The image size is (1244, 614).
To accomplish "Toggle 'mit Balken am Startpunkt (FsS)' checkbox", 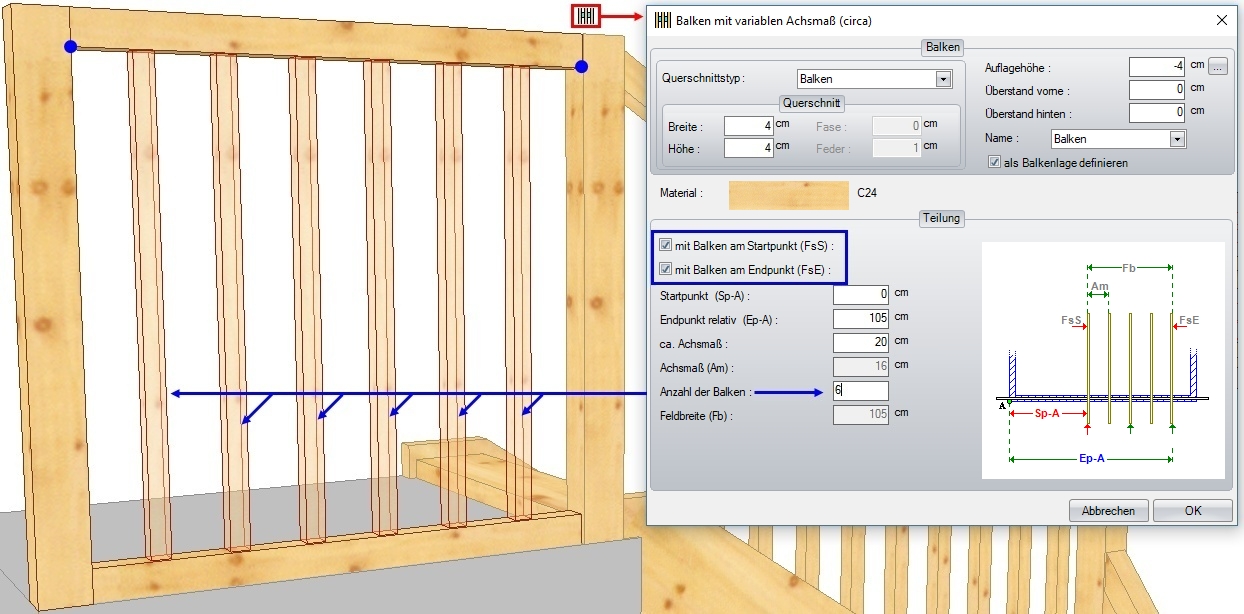I will 665,245.
